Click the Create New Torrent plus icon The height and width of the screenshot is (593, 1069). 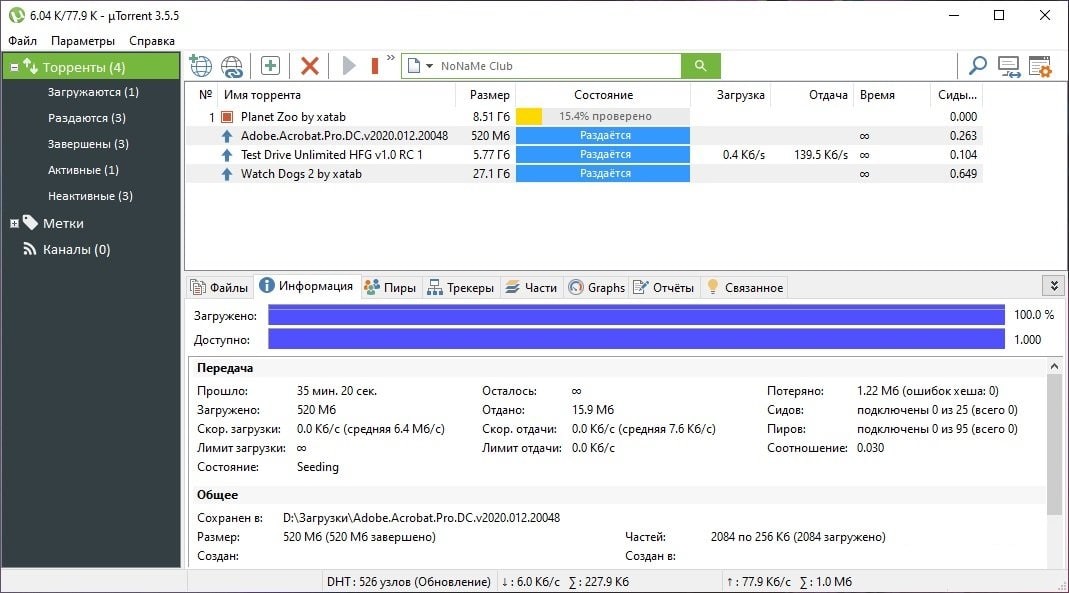pyautogui.click(x=270, y=66)
